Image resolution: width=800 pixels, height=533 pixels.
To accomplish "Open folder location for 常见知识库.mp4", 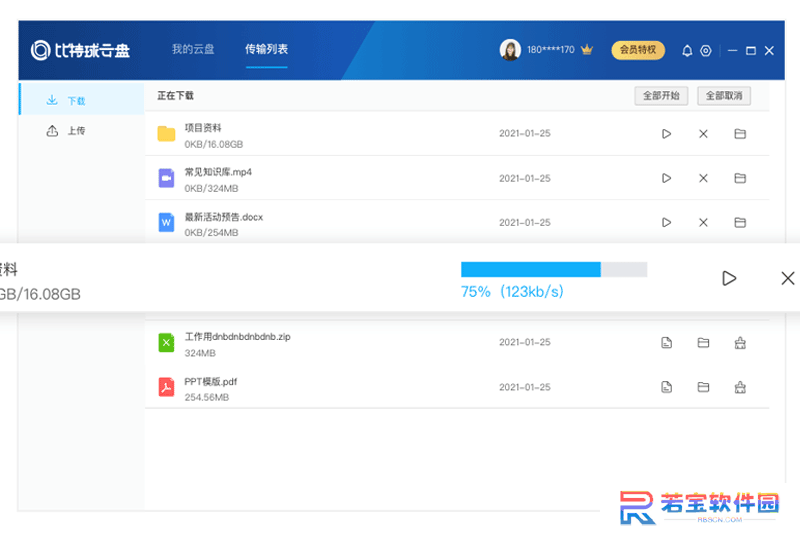I will click(x=740, y=178).
